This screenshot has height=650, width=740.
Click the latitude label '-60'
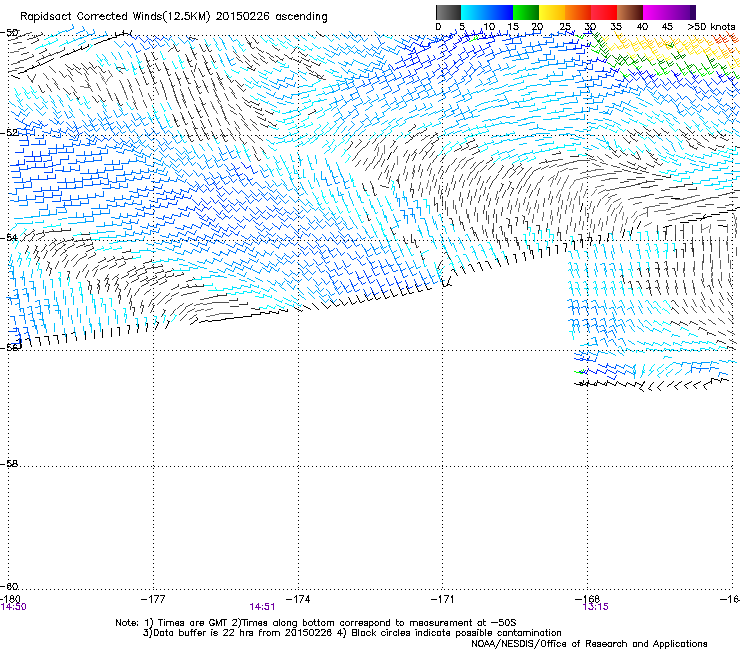coord(9,586)
